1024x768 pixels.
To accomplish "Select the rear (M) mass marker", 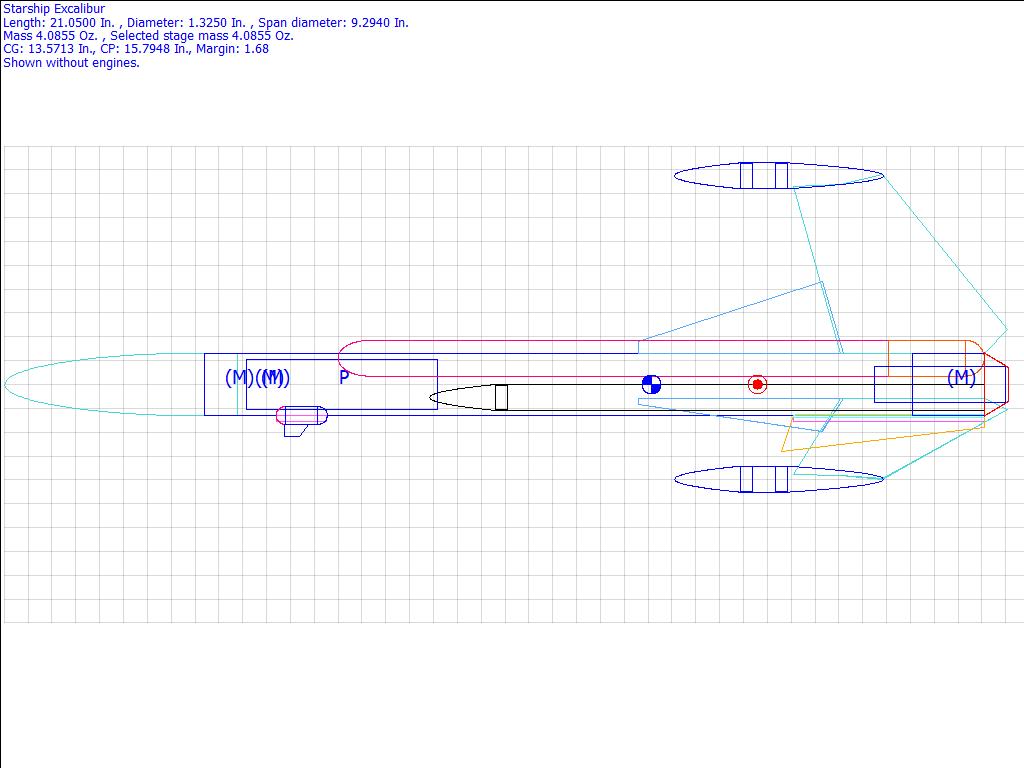I will point(961,378).
